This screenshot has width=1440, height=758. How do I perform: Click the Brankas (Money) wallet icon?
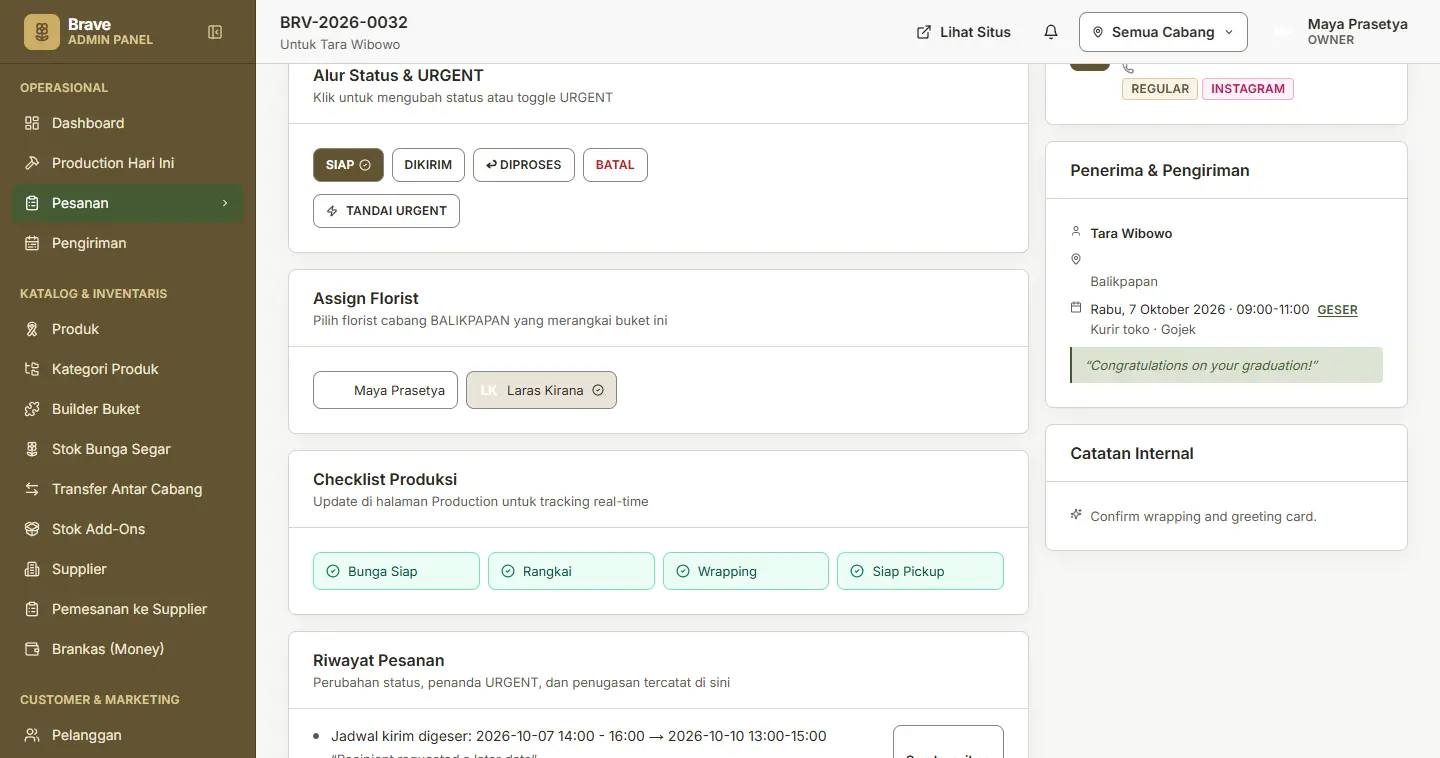(x=32, y=649)
